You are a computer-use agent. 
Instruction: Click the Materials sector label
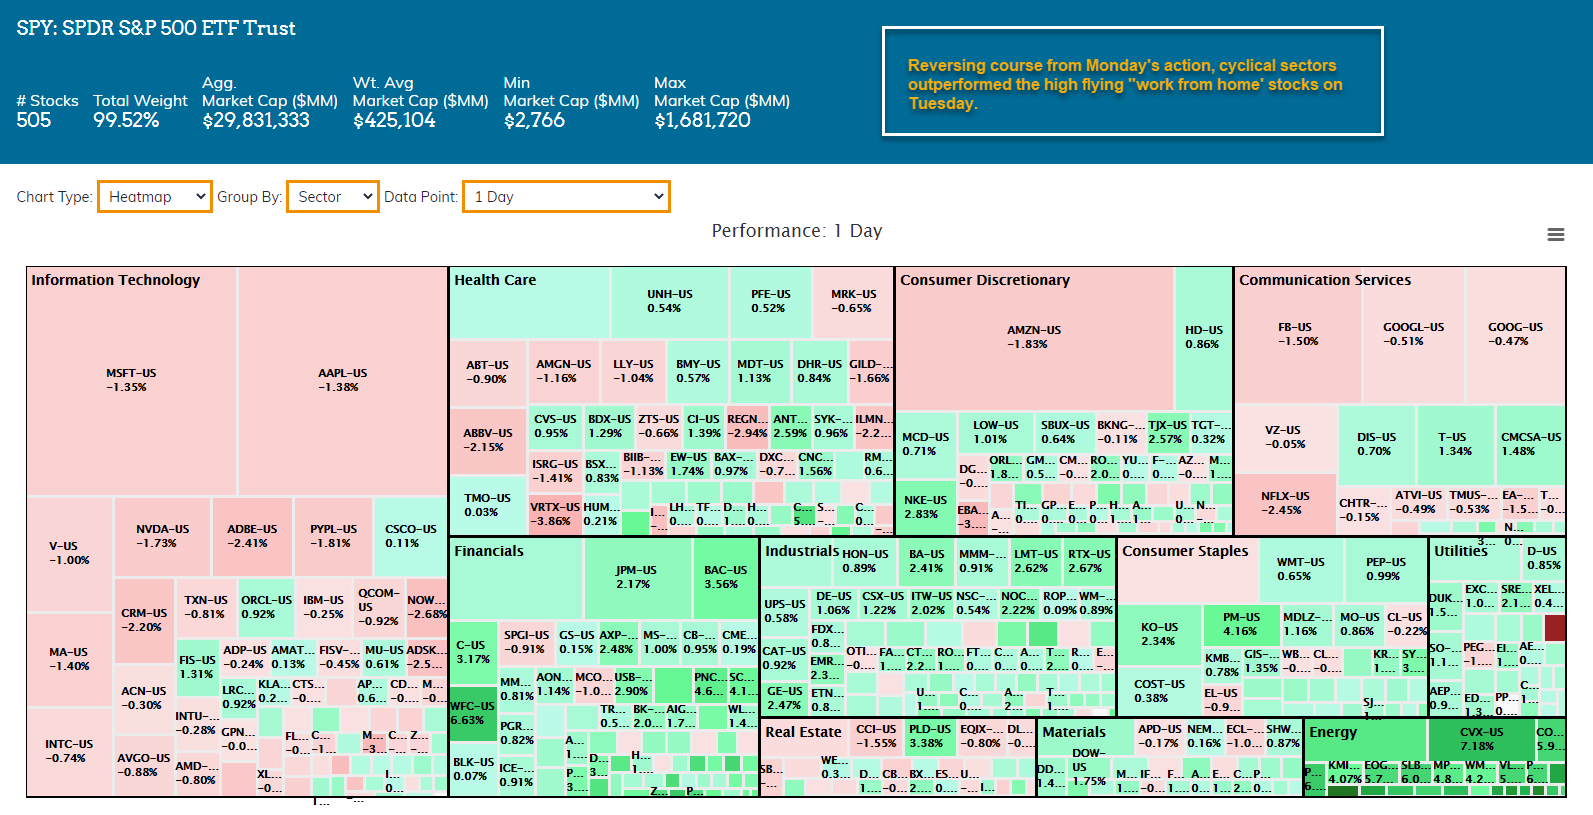(1074, 732)
